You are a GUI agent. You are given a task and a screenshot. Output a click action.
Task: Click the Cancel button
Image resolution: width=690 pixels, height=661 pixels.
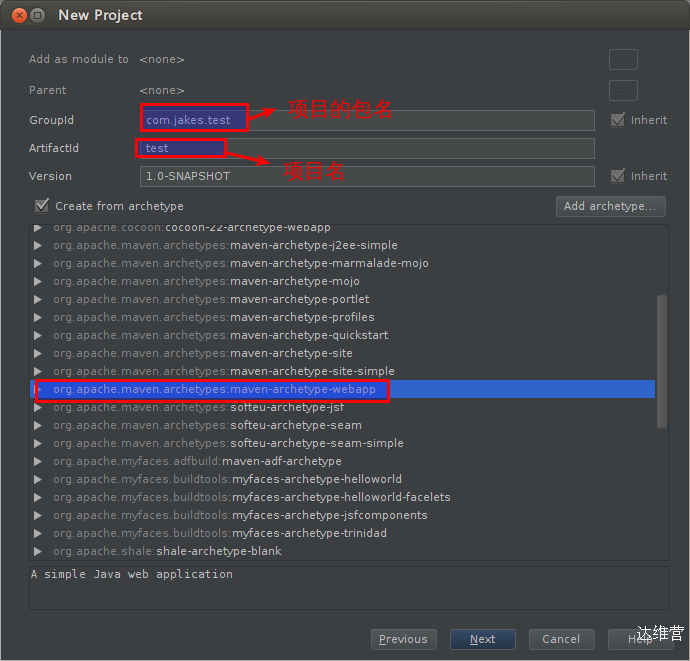click(x=561, y=639)
